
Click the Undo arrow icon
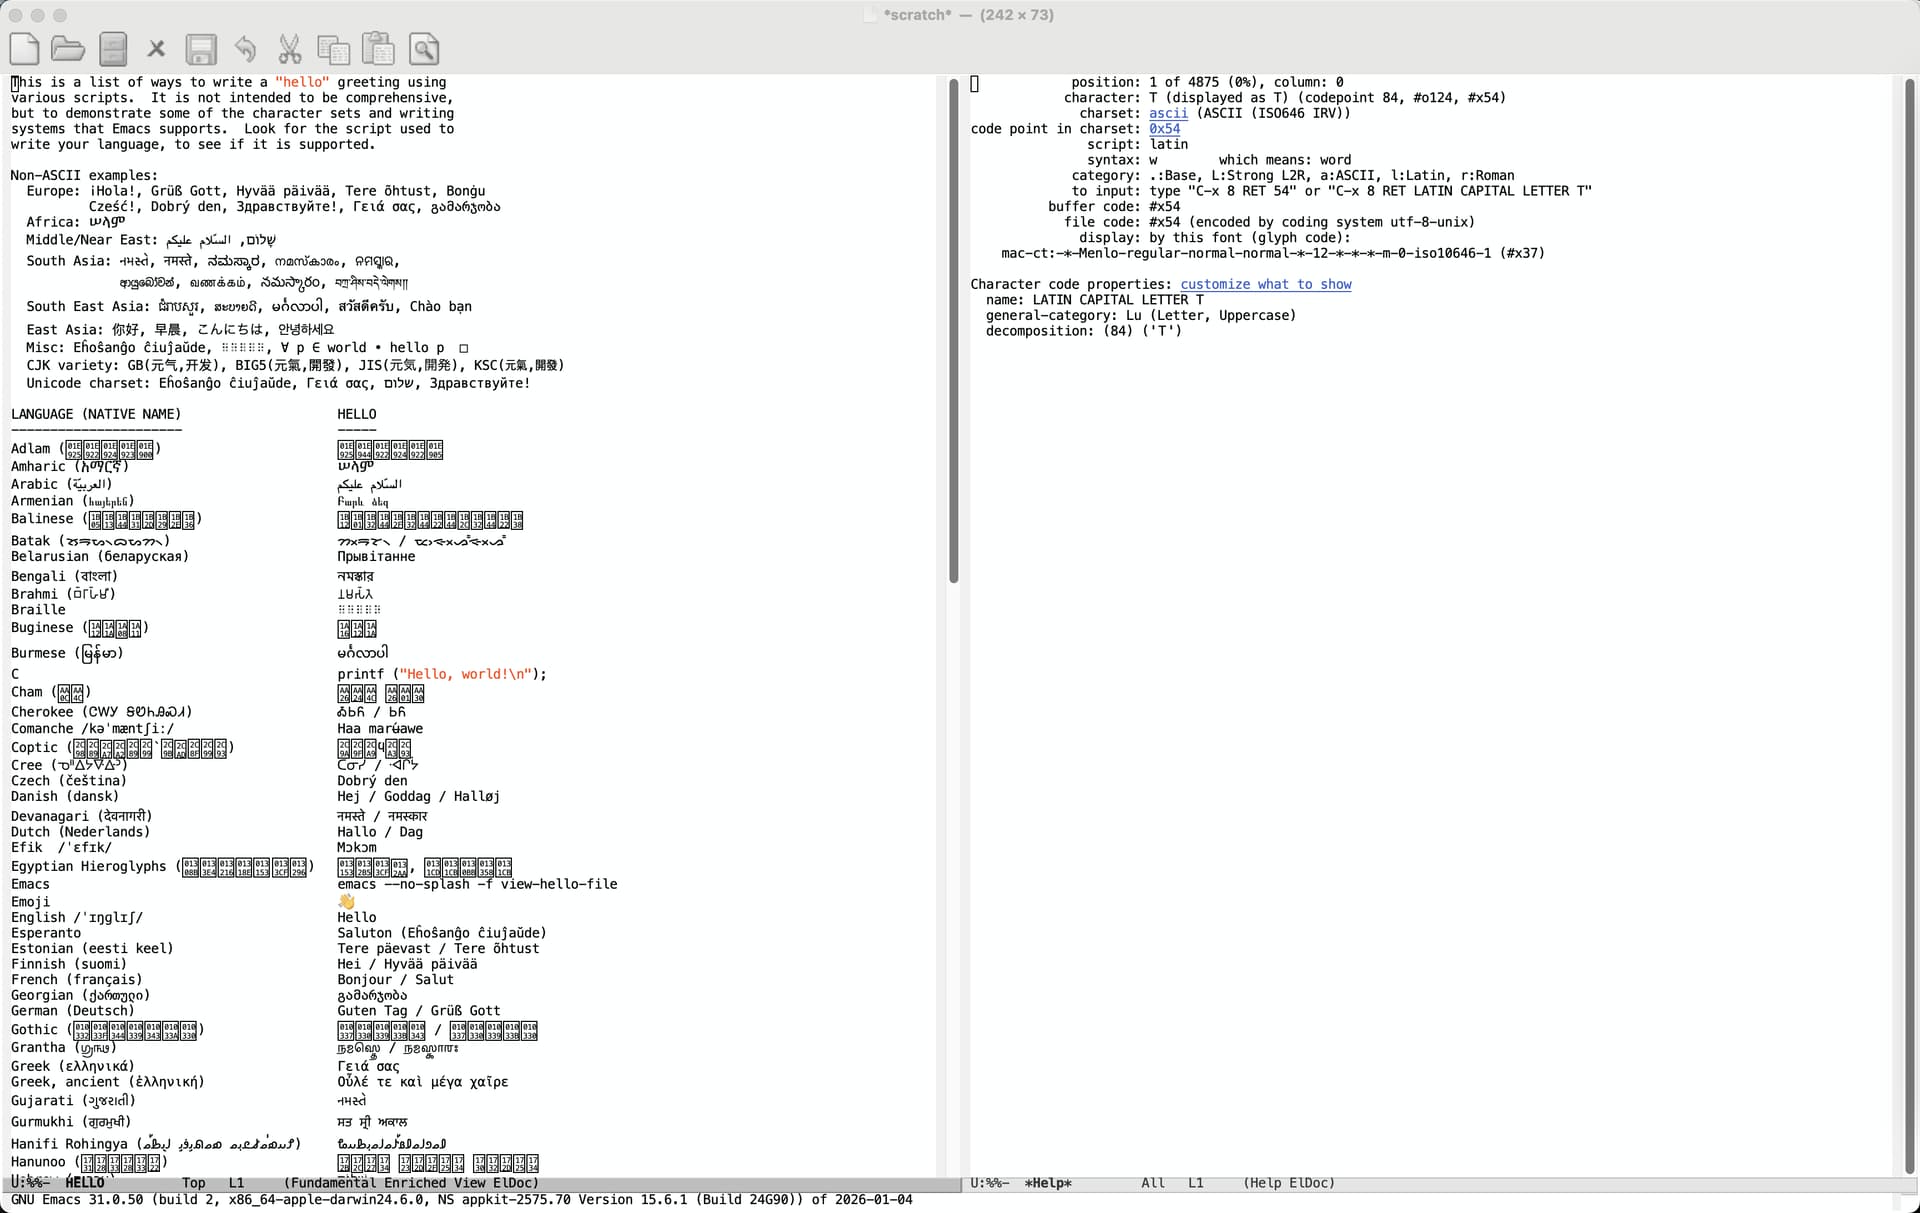(x=245, y=48)
